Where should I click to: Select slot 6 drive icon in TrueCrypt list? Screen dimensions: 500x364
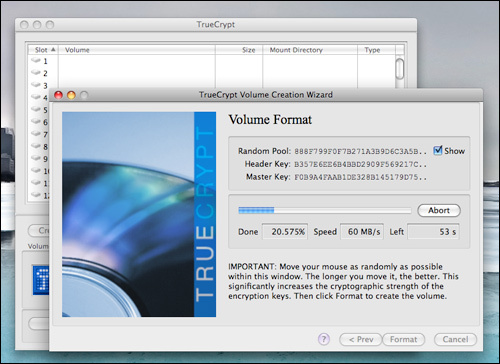pos(36,121)
